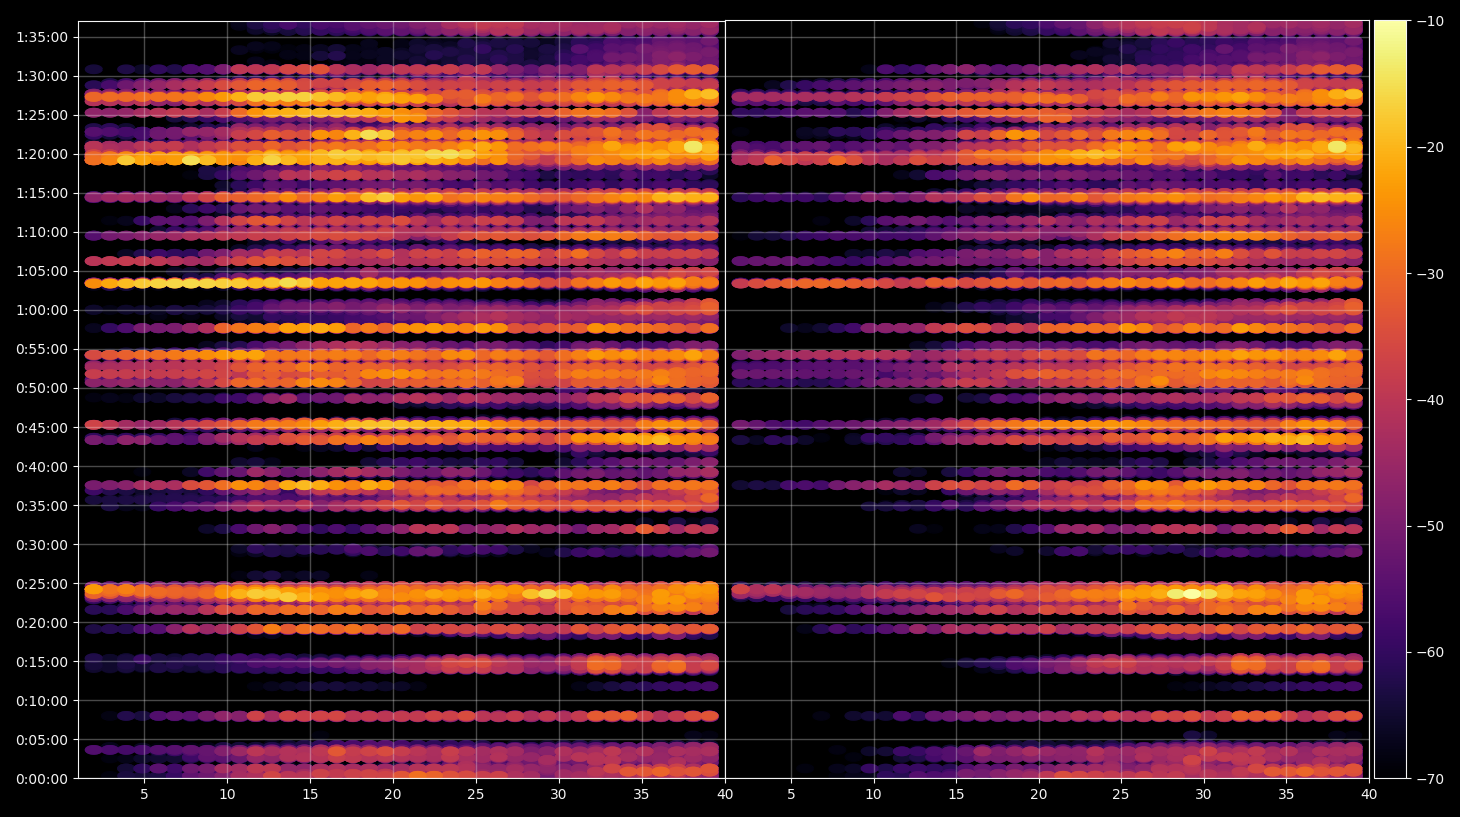Select x-axis label 20 of right heatmap
The width and height of the screenshot is (1460, 817).
coord(1039,795)
